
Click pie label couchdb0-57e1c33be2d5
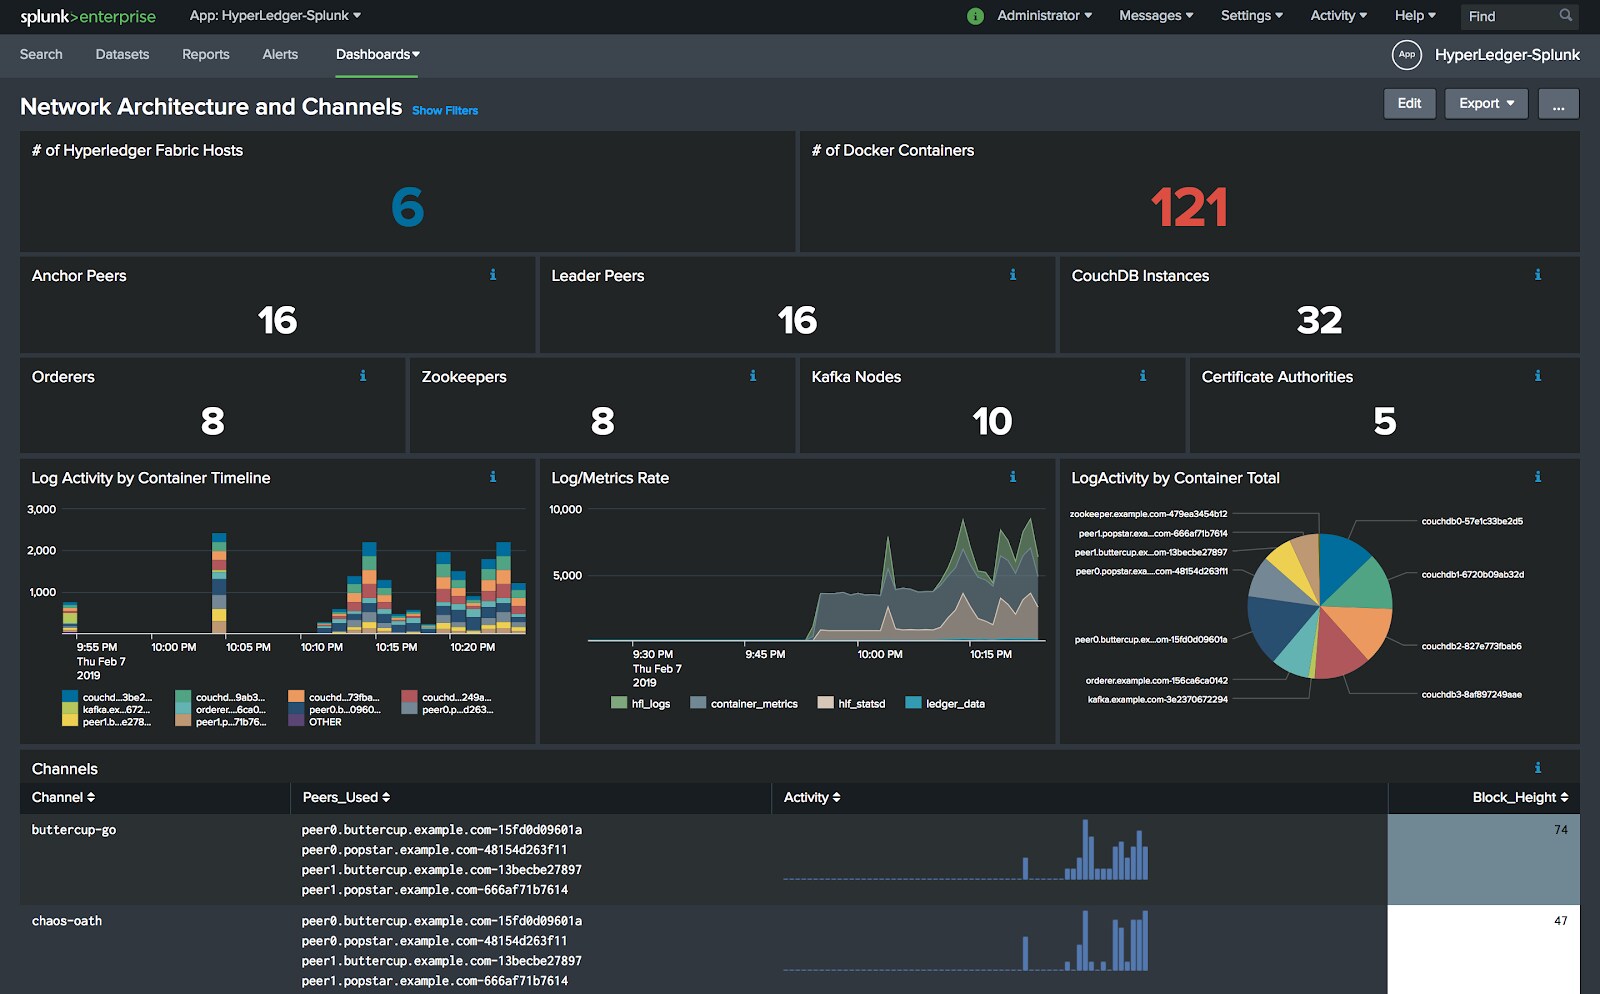point(1472,521)
